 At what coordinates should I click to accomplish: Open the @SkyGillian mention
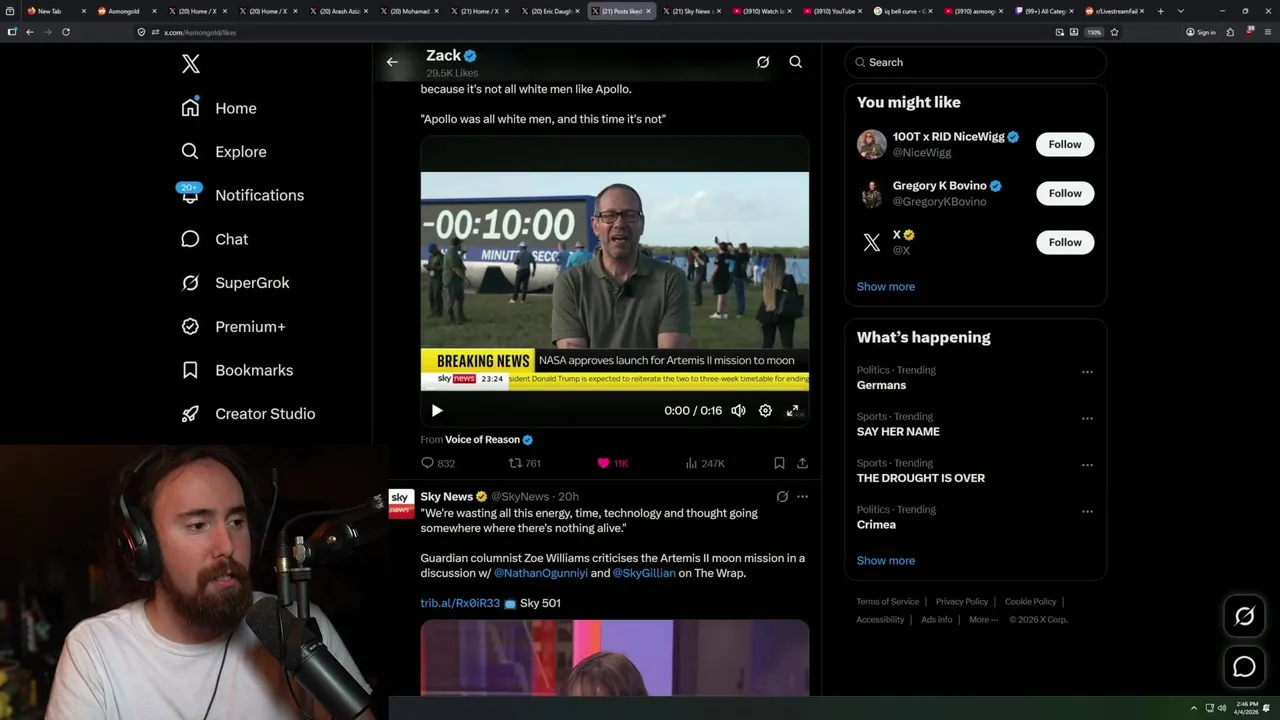point(644,573)
